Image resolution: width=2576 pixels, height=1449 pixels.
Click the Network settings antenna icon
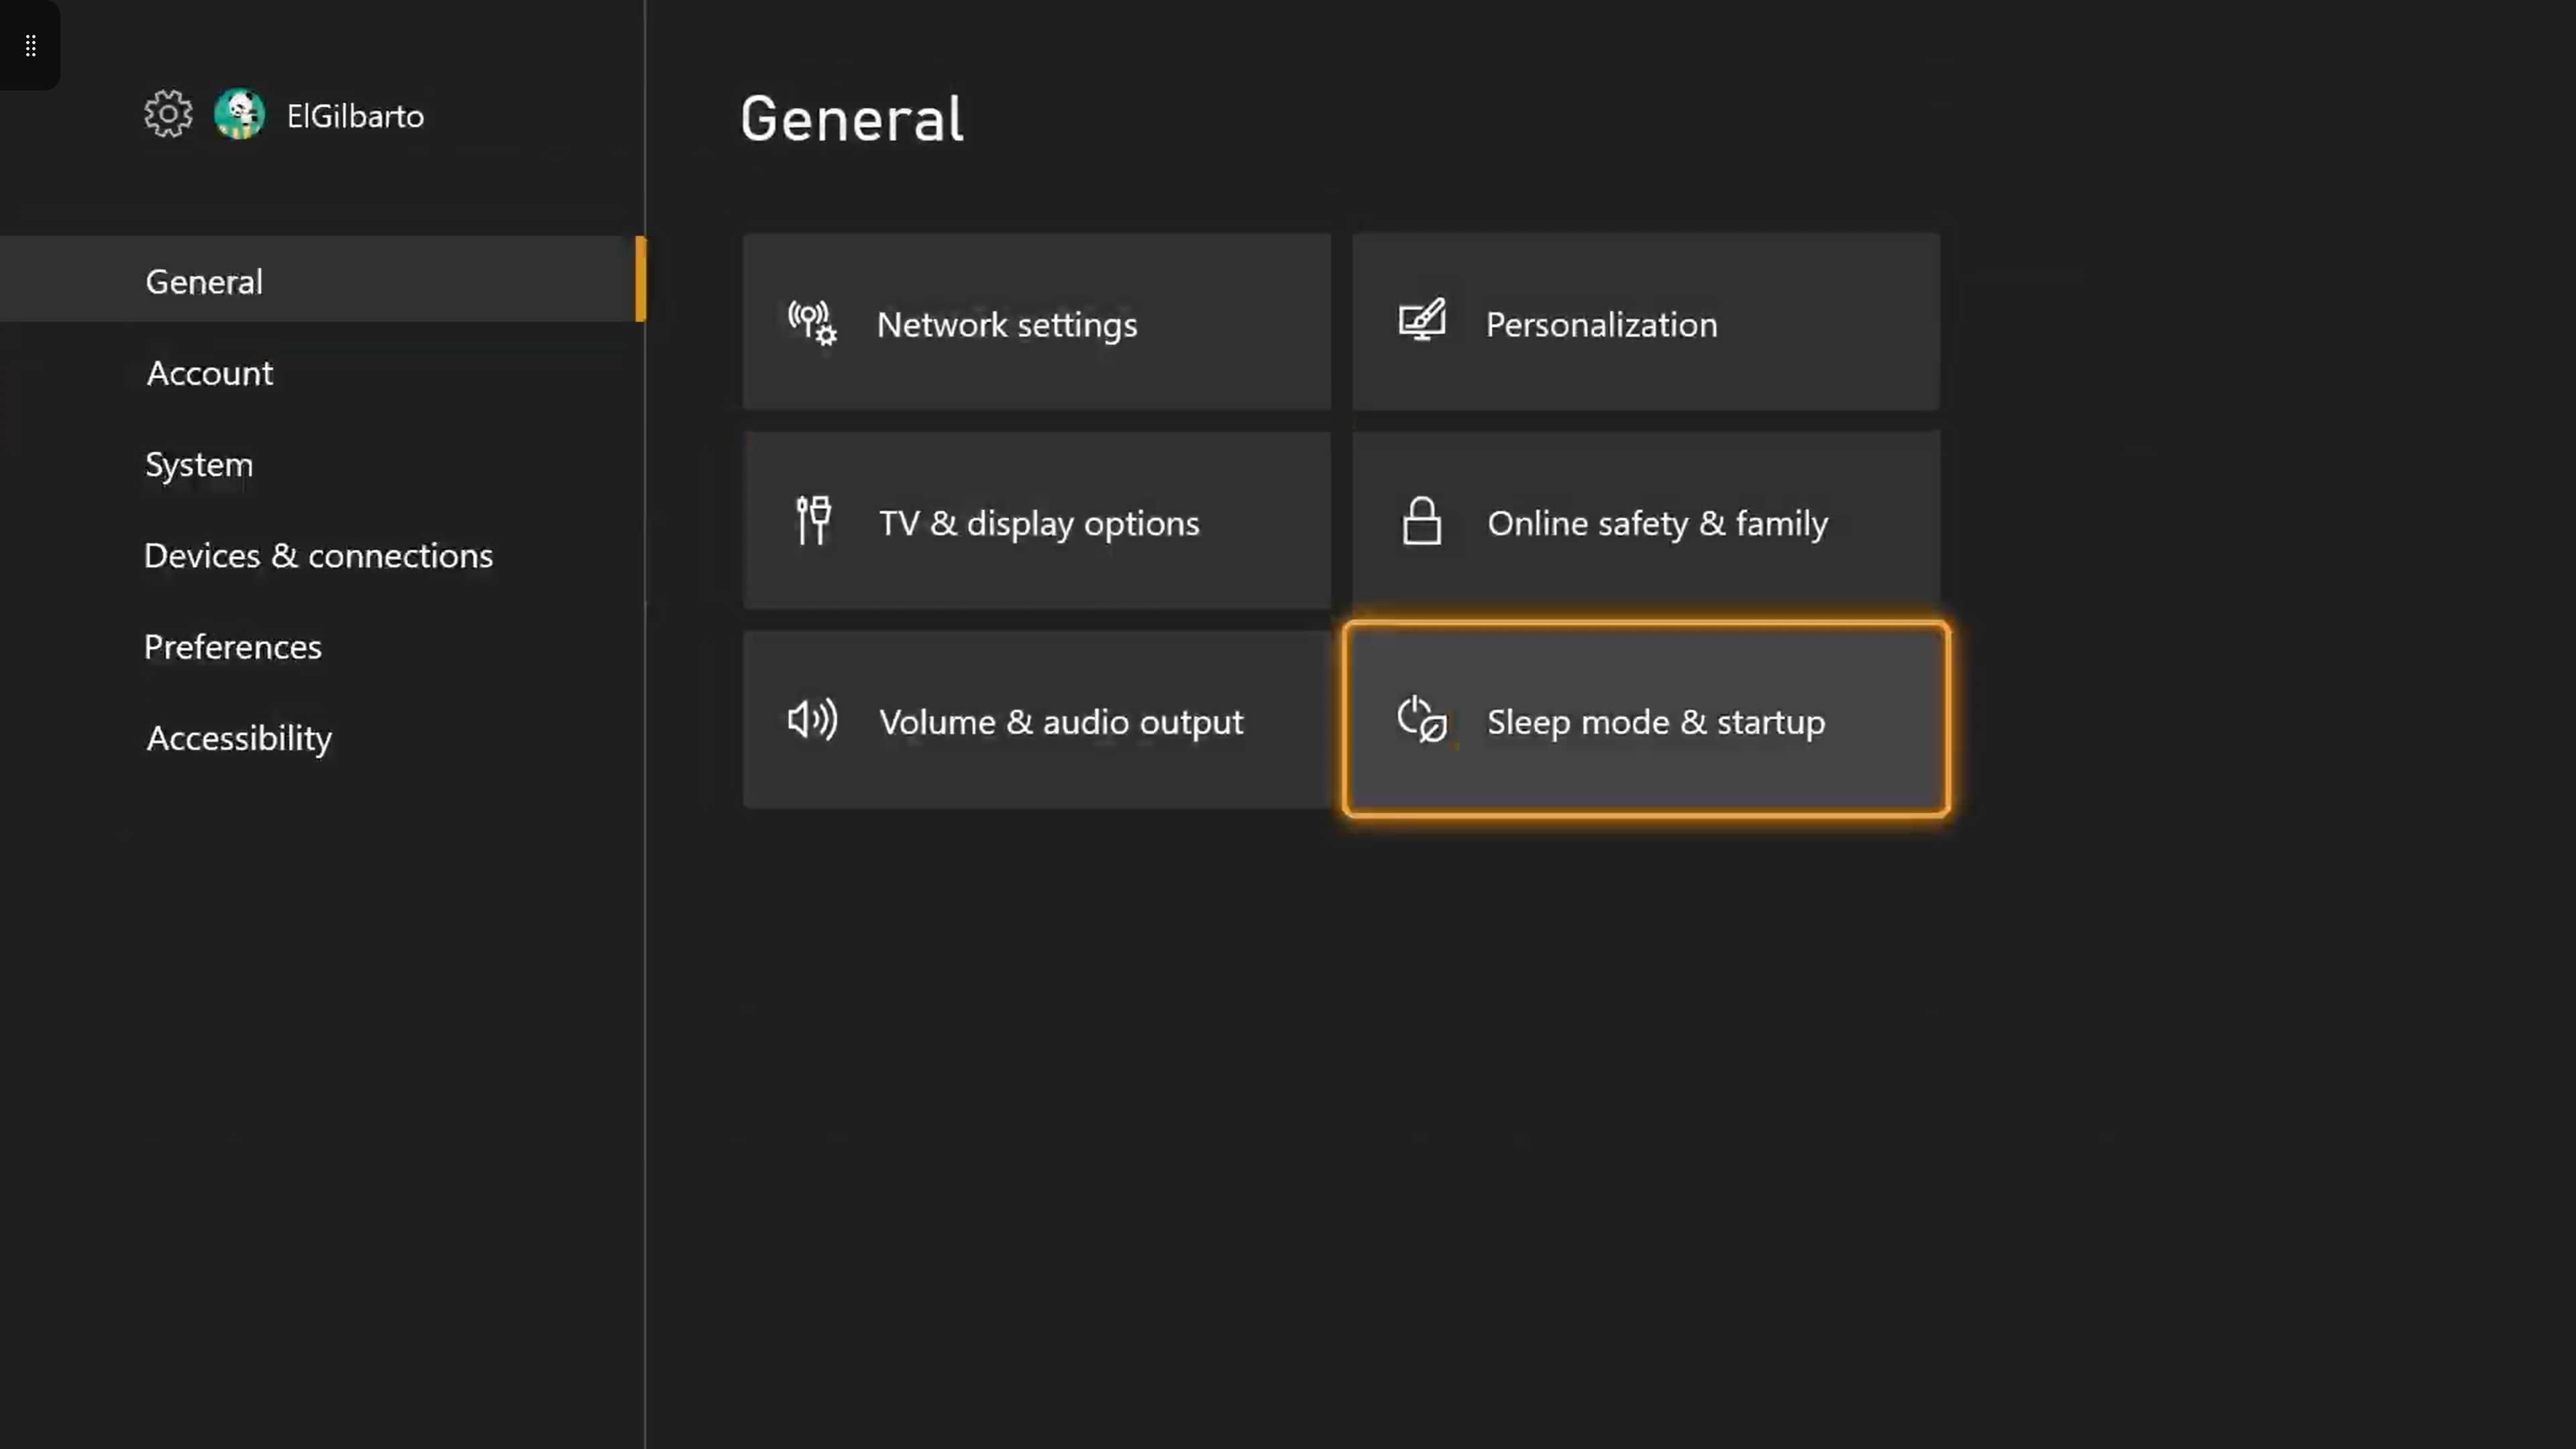[812, 322]
